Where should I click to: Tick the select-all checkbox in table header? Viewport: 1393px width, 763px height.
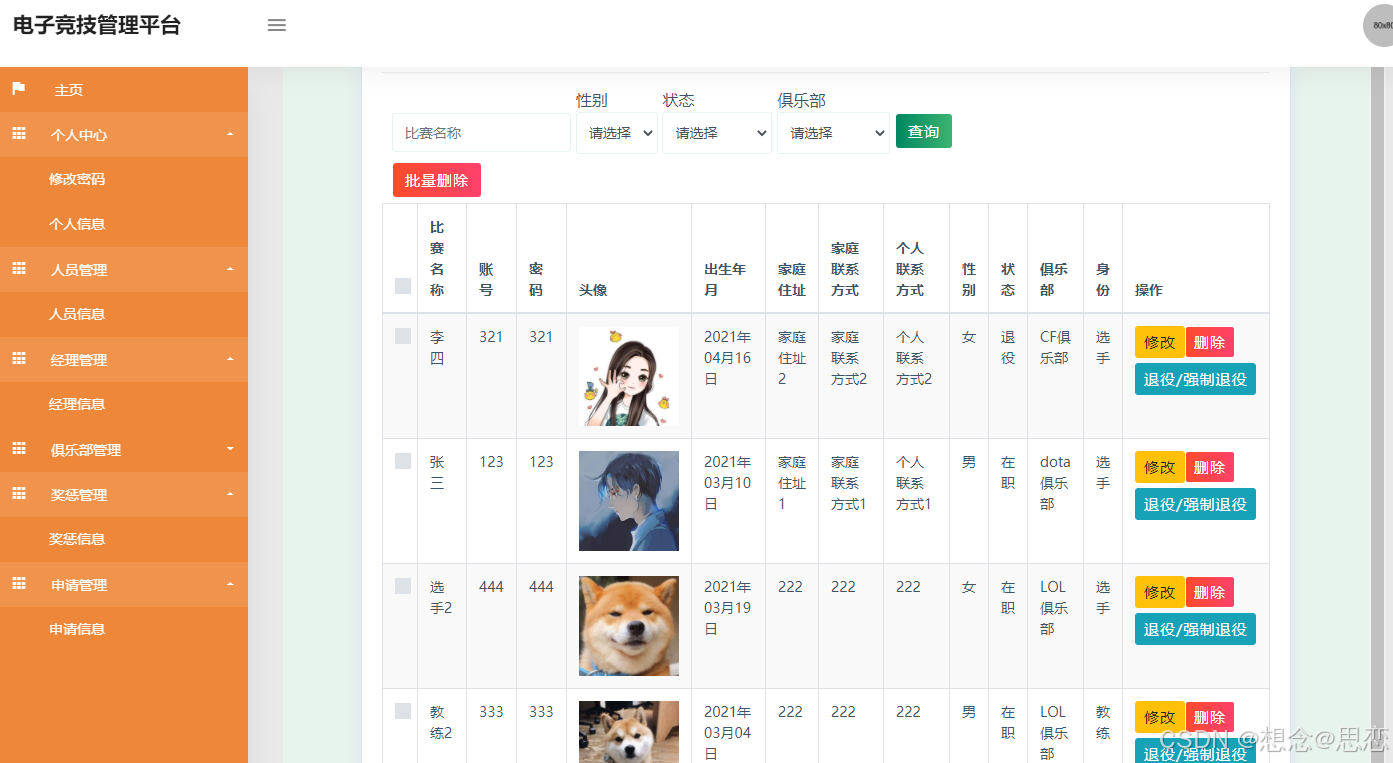pos(403,286)
